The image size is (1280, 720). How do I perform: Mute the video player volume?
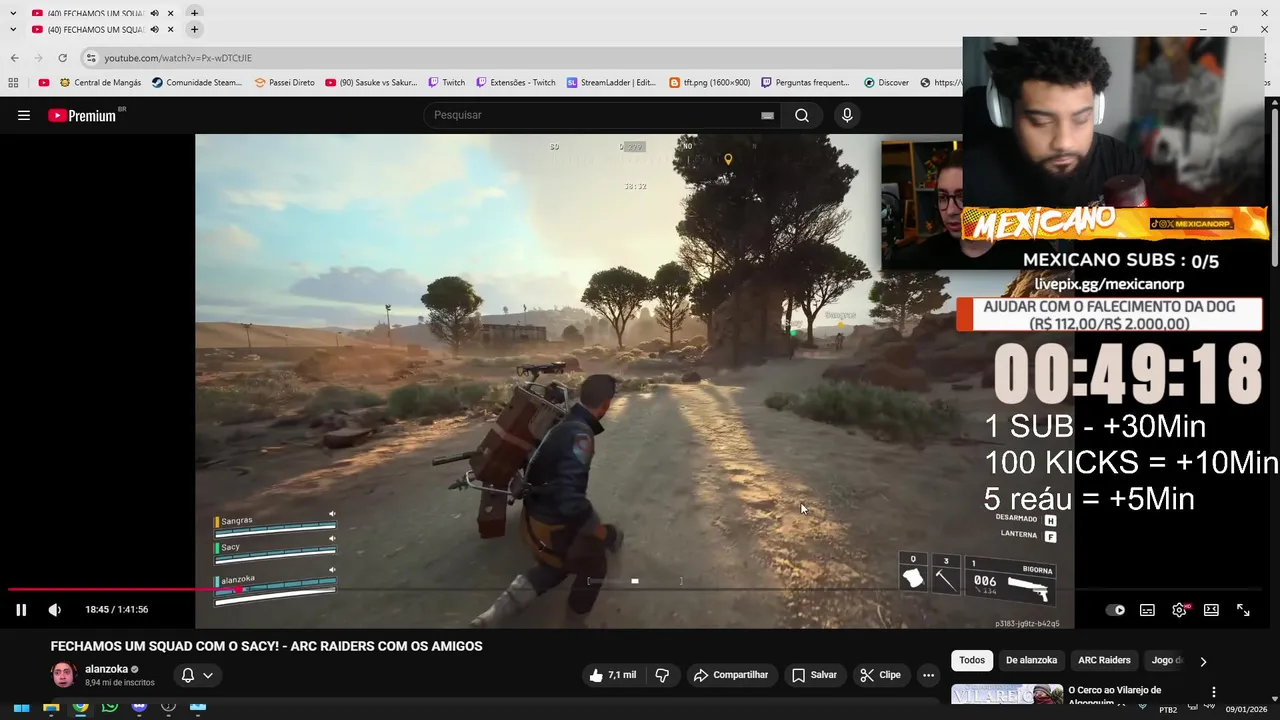[x=55, y=610]
